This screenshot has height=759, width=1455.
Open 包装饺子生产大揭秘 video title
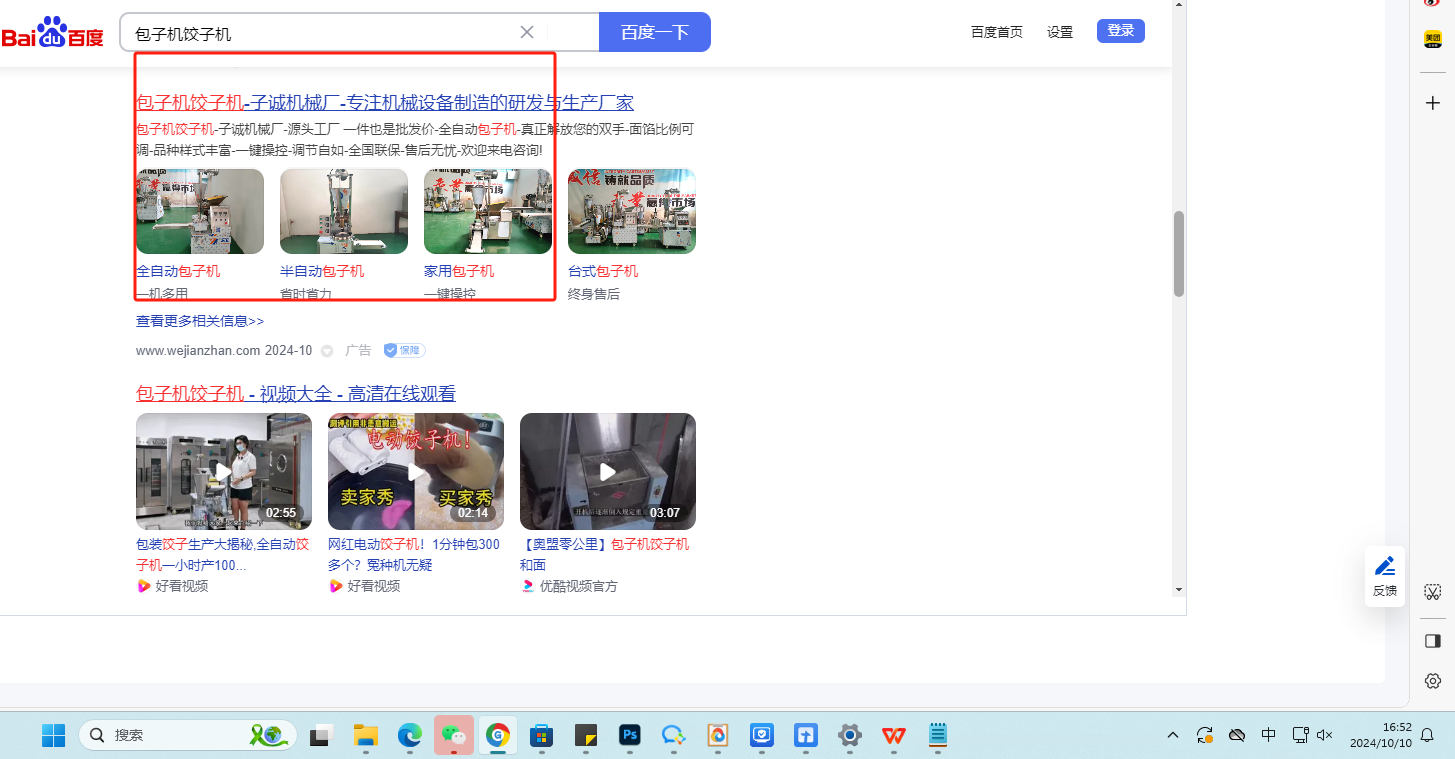coord(223,555)
